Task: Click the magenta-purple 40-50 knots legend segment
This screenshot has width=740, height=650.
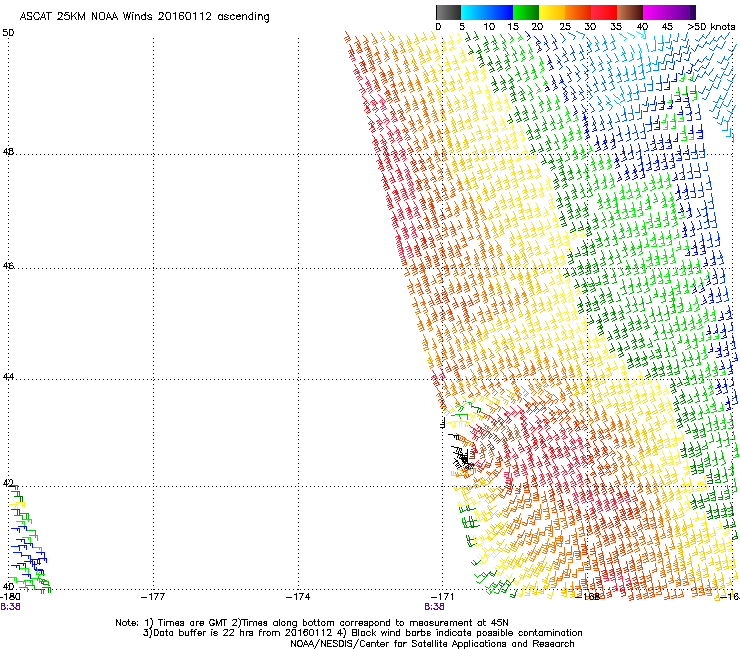Action: [x=669, y=12]
